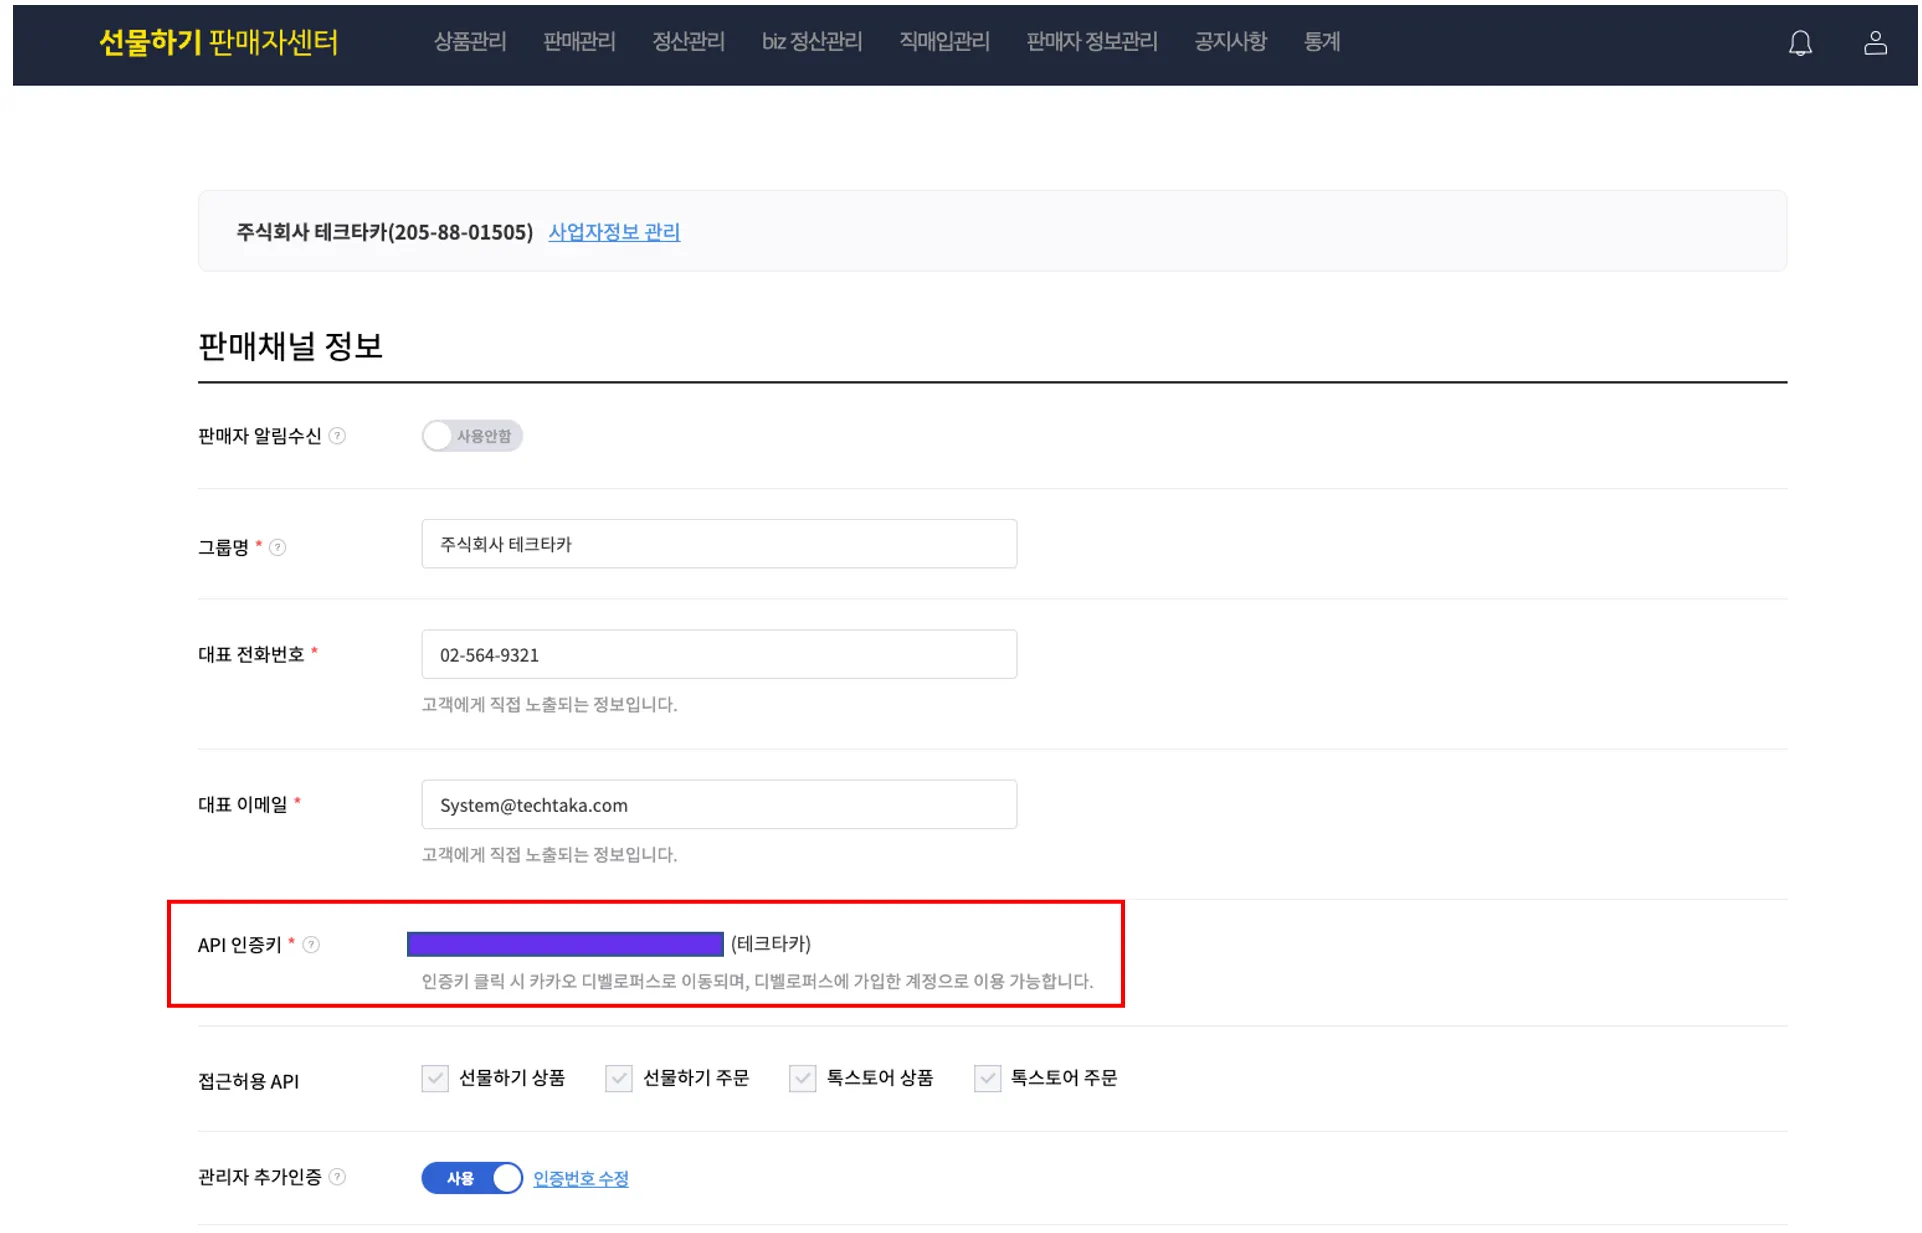
Task: Click help icon beside 그룹명 label
Action: pyautogui.click(x=278, y=548)
